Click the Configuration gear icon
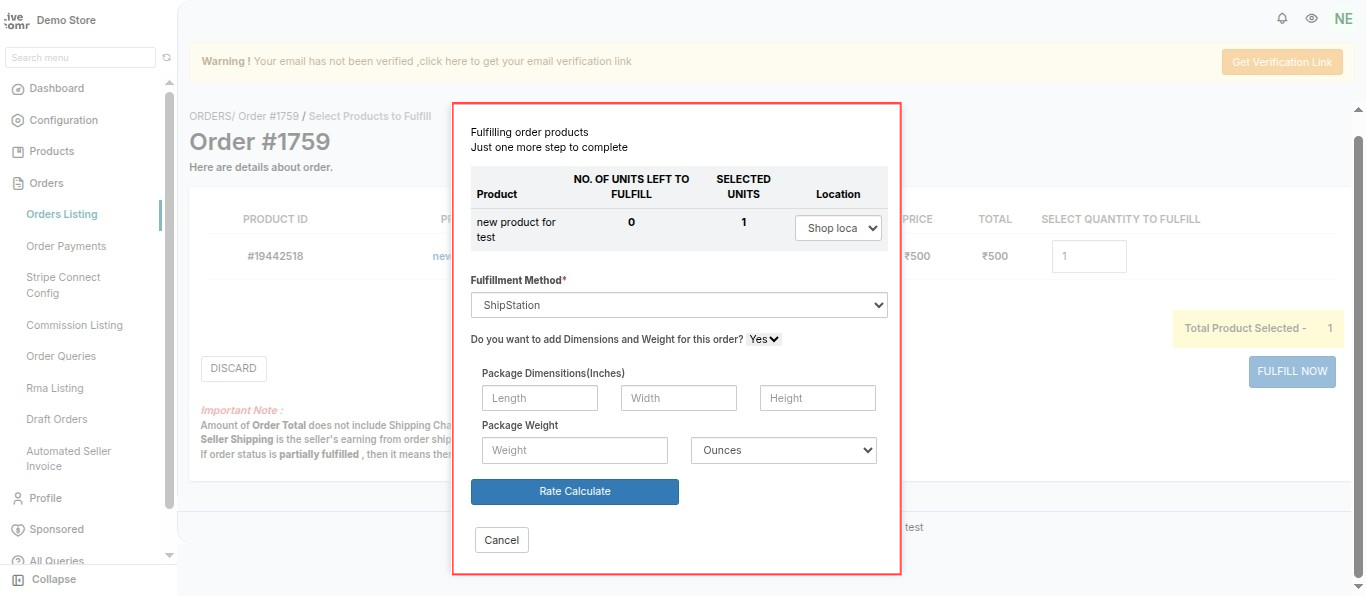The image size is (1366, 596). (18, 121)
